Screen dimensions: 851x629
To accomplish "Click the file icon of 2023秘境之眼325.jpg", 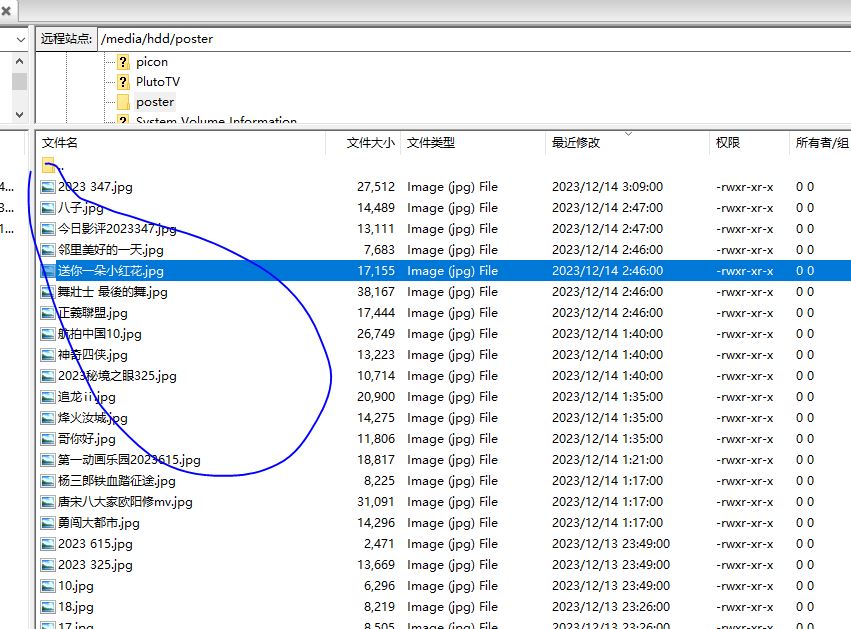I will pos(48,376).
